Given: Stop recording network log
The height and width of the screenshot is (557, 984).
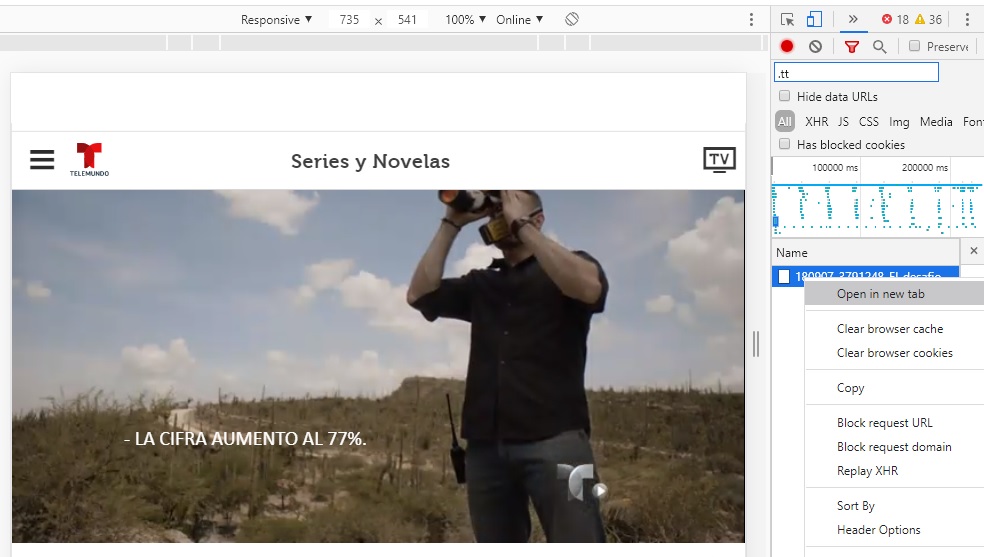Looking at the screenshot, I should (x=787, y=46).
